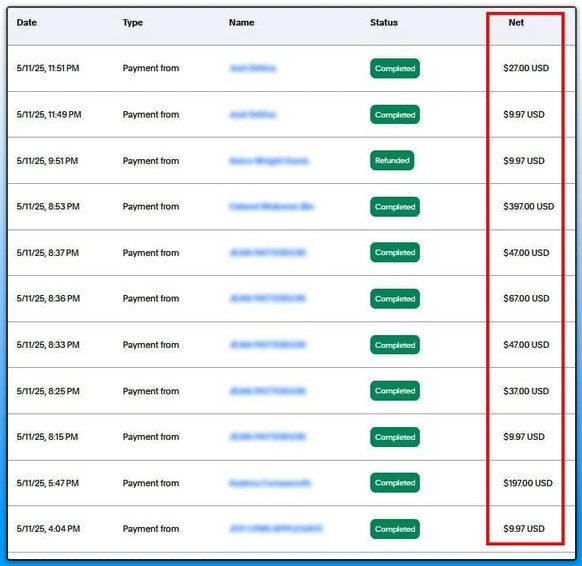Click the Type column header

133,23
